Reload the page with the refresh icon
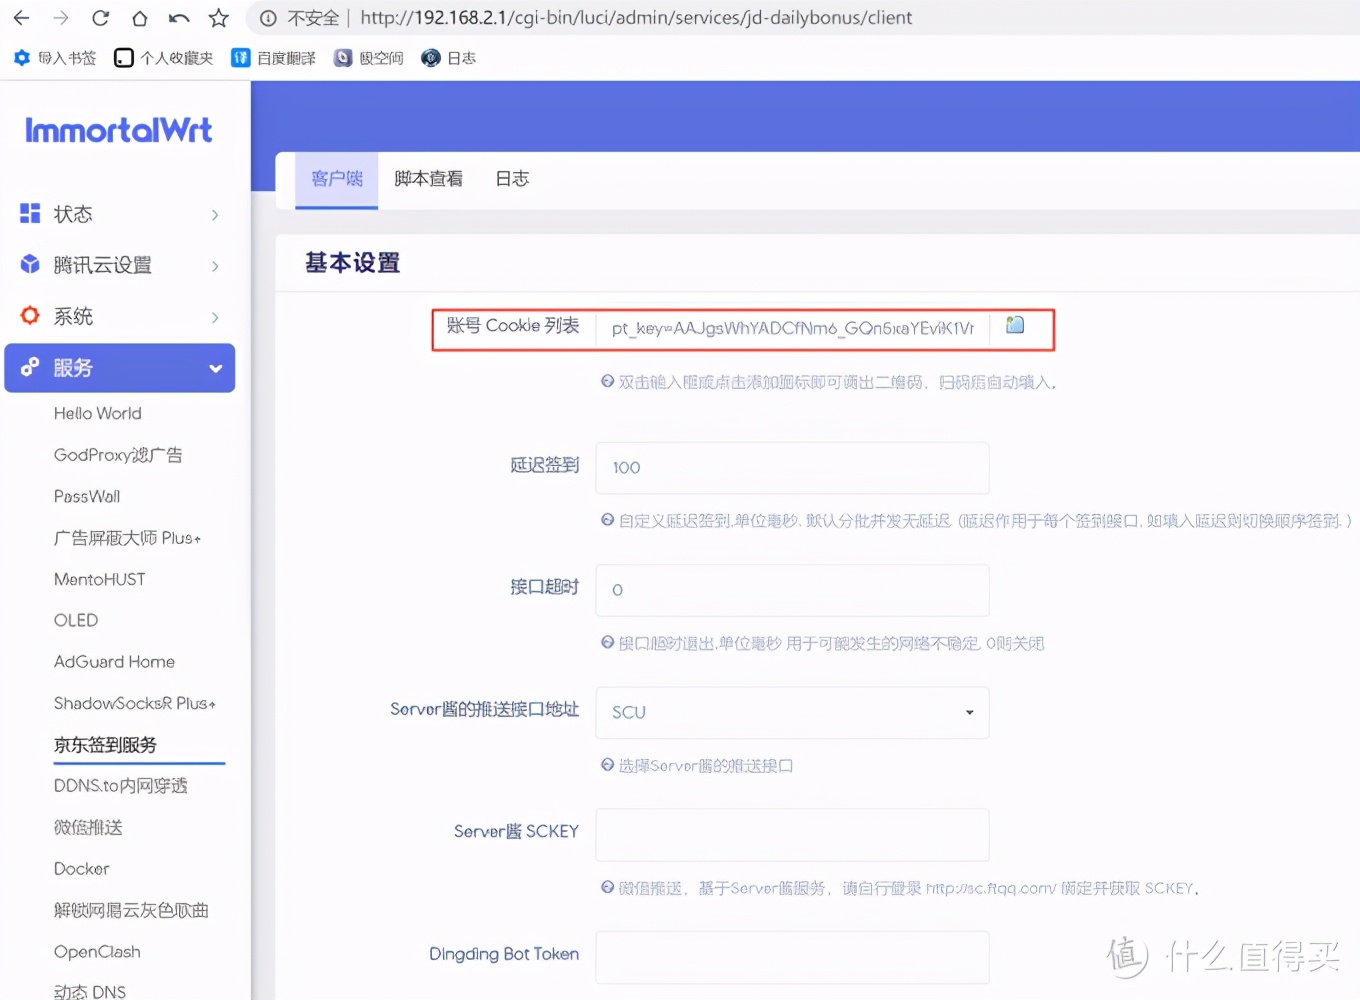The image size is (1360, 1000). click(x=100, y=17)
